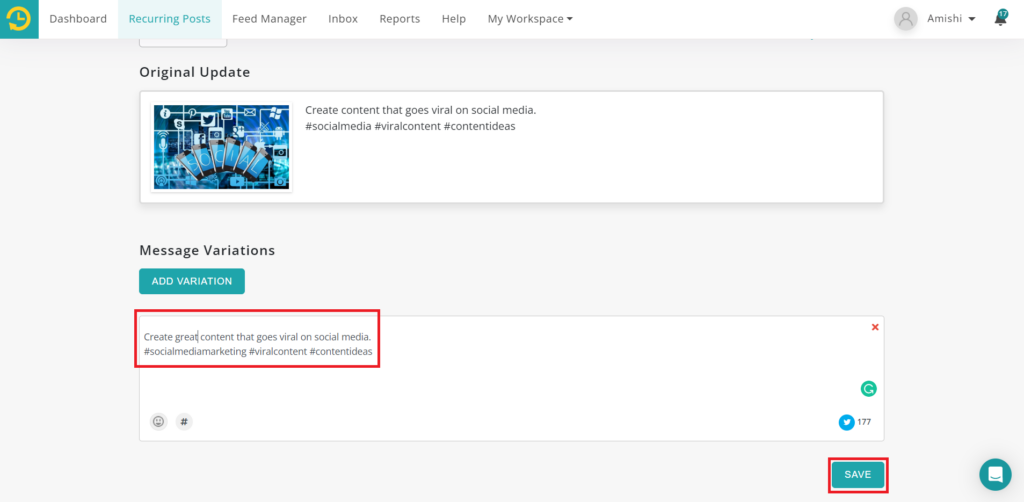1024x502 pixels.
Task: Click into the message variation text box
Action: [x=511, y=379]
